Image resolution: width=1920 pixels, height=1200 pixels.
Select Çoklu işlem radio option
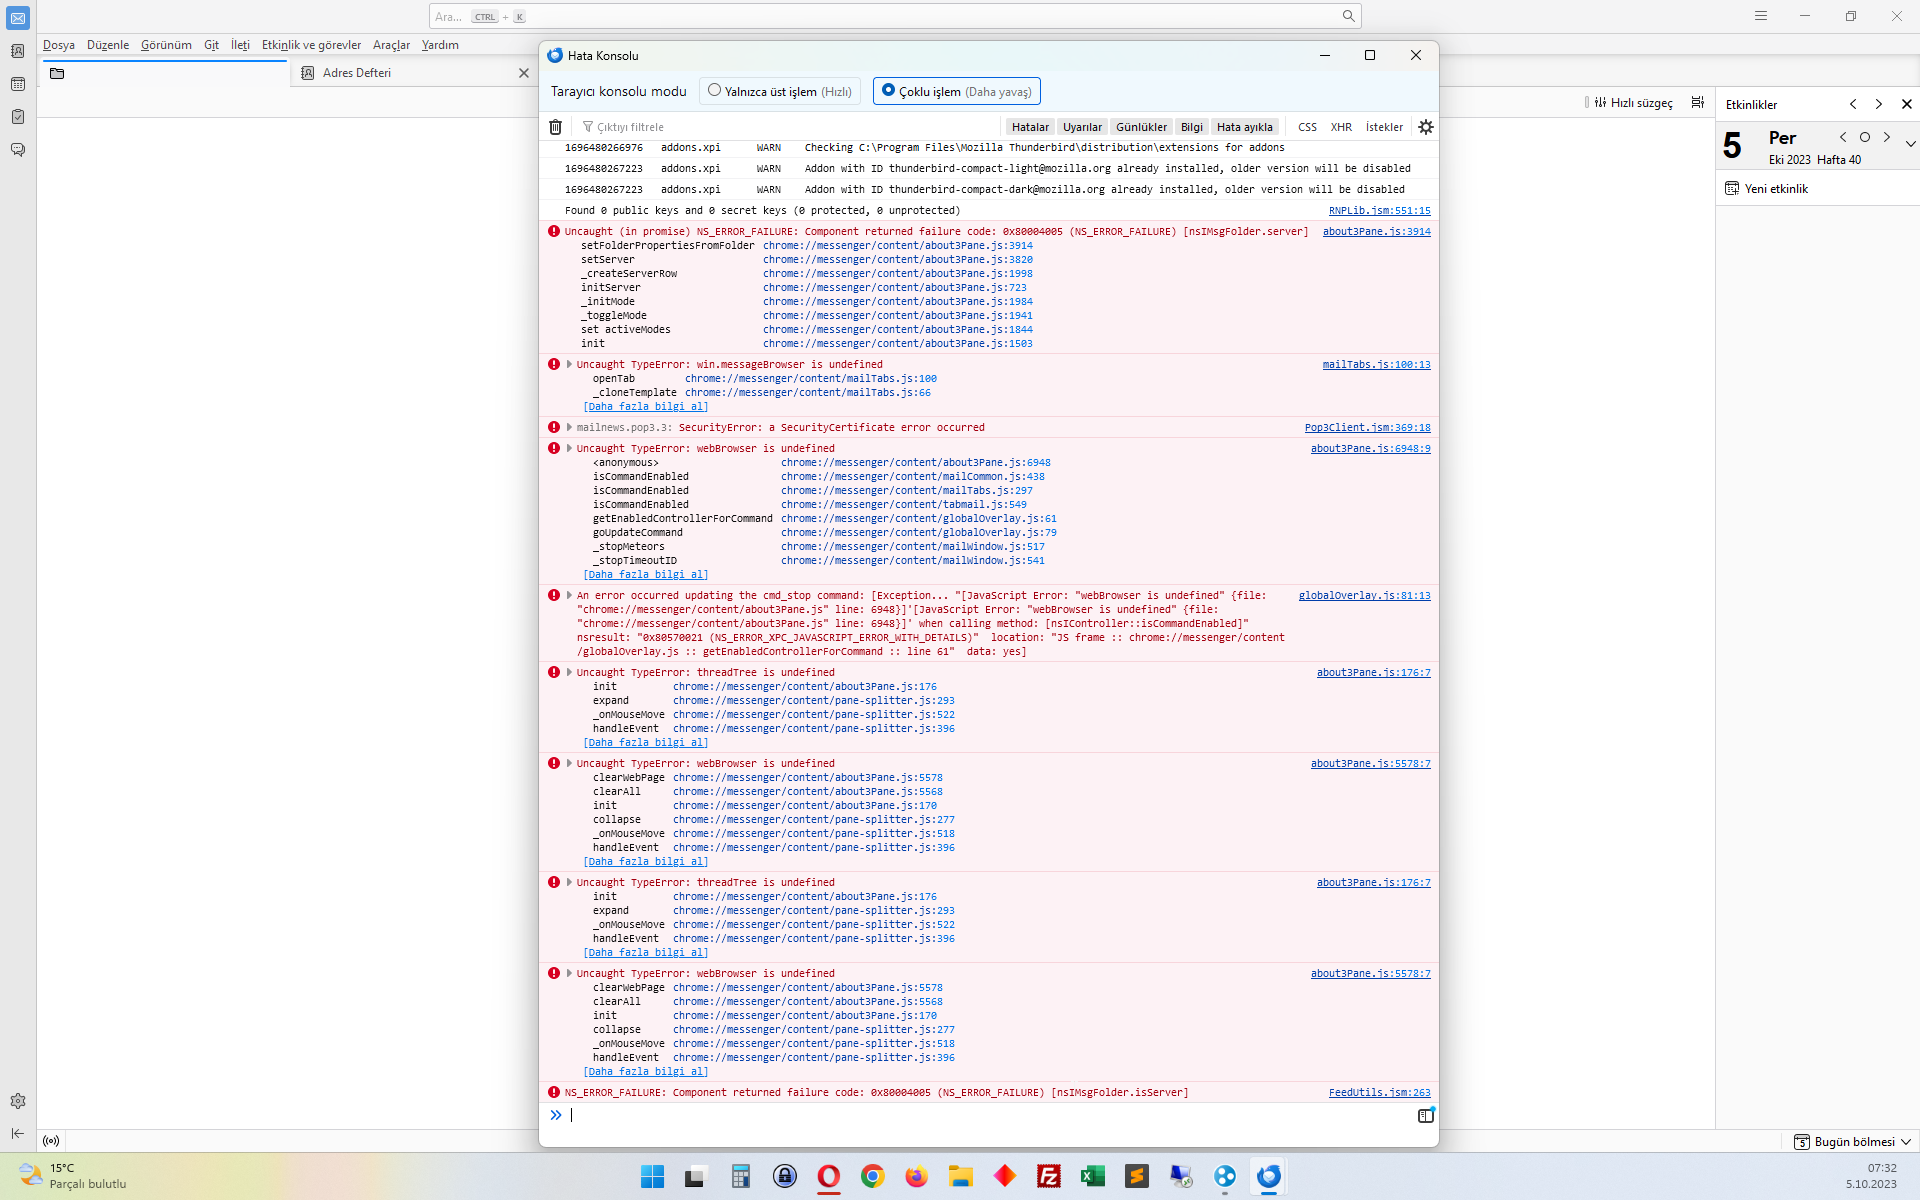pos(888,91)
